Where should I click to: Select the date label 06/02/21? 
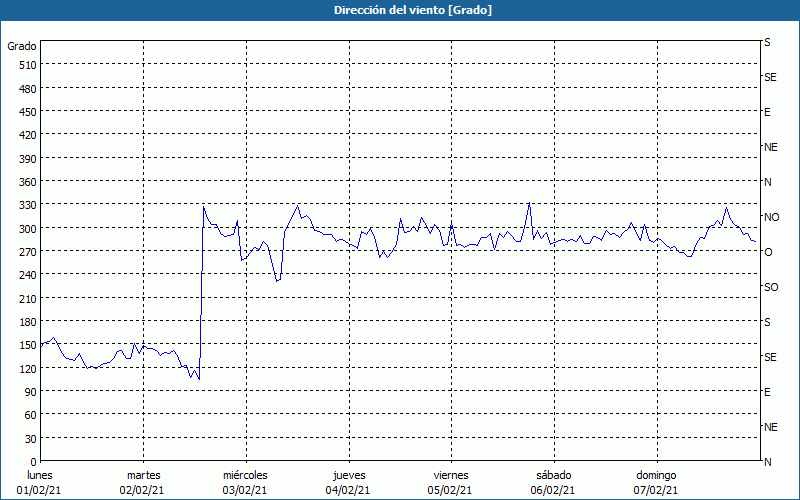(x=553, y=490)
